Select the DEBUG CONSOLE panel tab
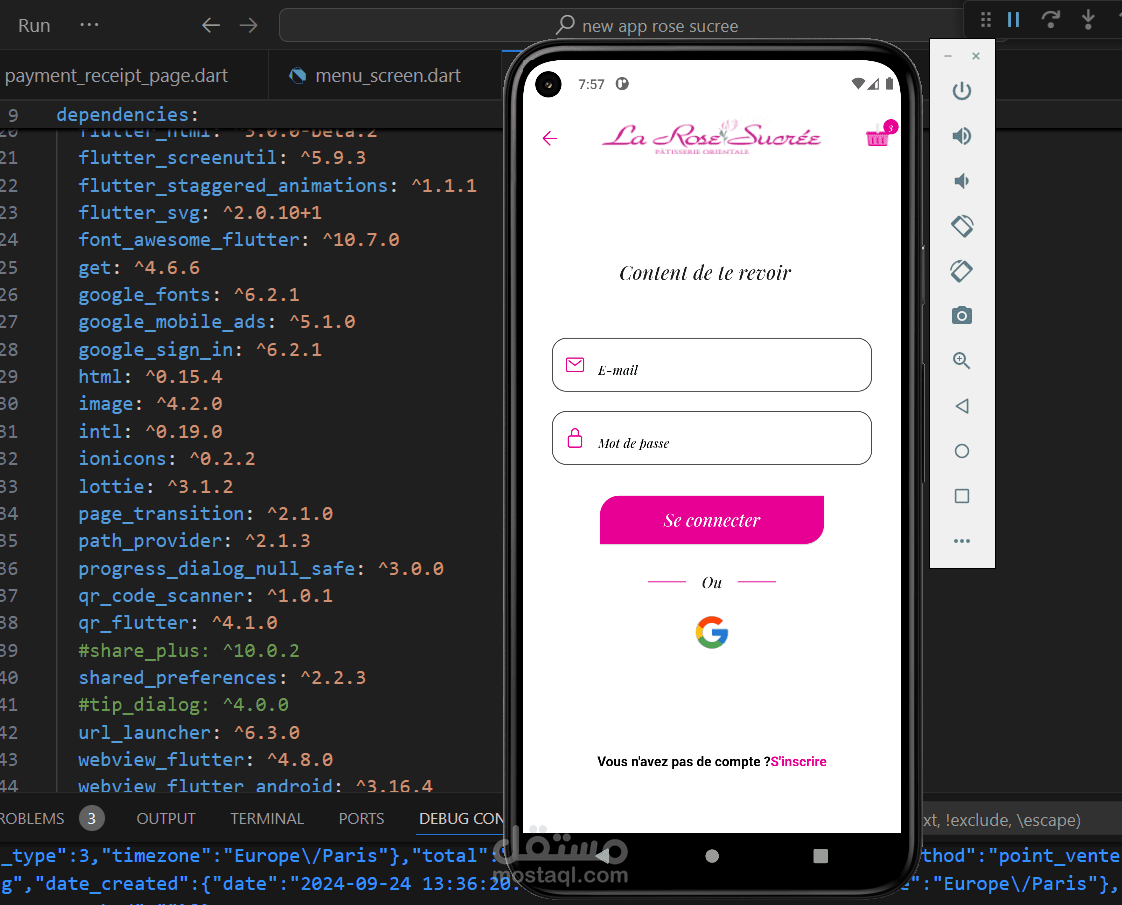Image resolution: width=1122 pixels, height=905 pixels. coord(462,818)
